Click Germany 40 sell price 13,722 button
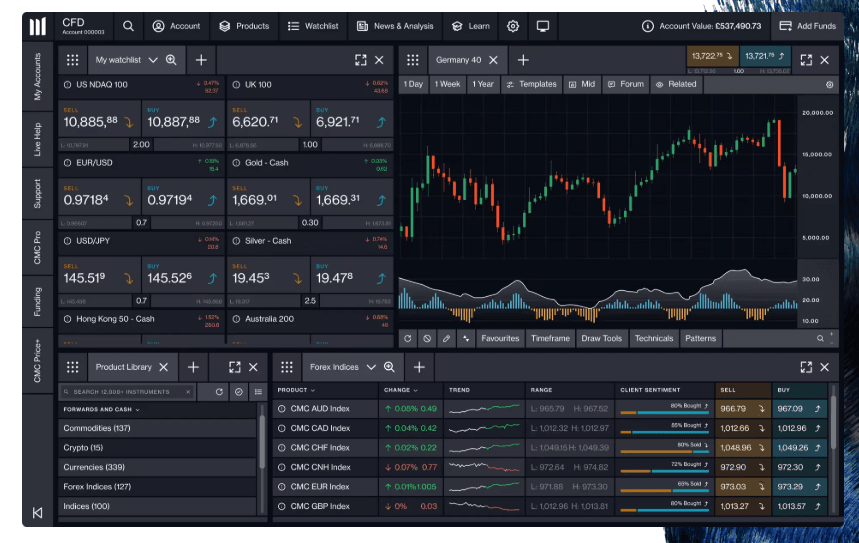859x543 pixels. pyautogui.click(x=712, y=56)
